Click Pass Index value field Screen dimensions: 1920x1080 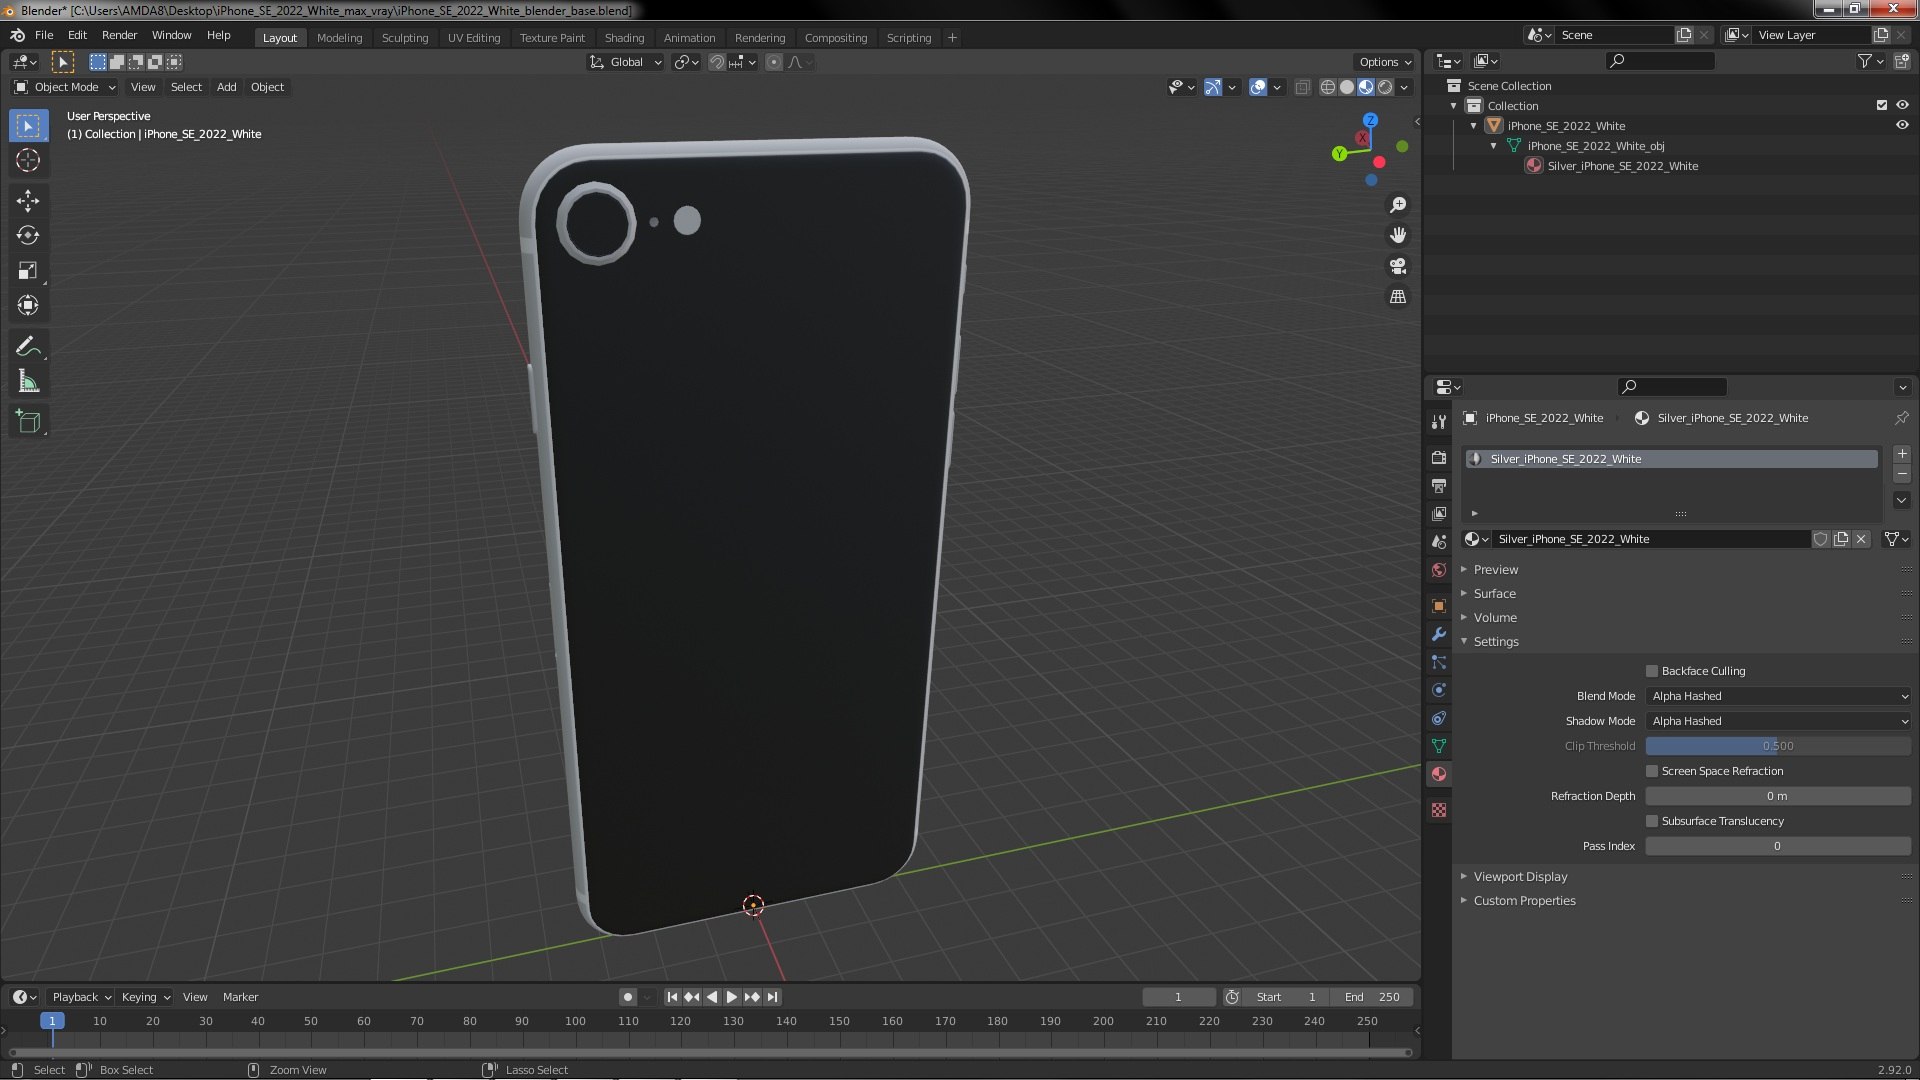point(1778,846)
